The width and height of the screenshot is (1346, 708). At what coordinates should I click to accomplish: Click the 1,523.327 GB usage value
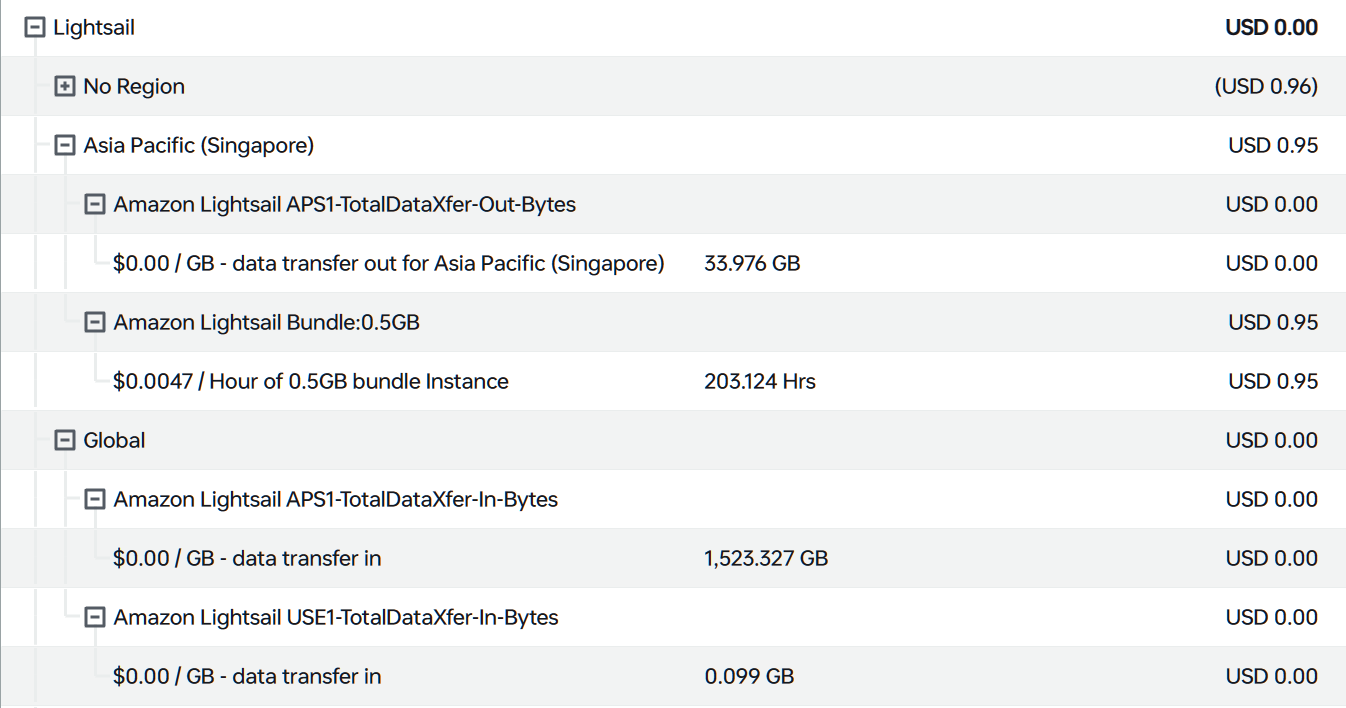765,559
